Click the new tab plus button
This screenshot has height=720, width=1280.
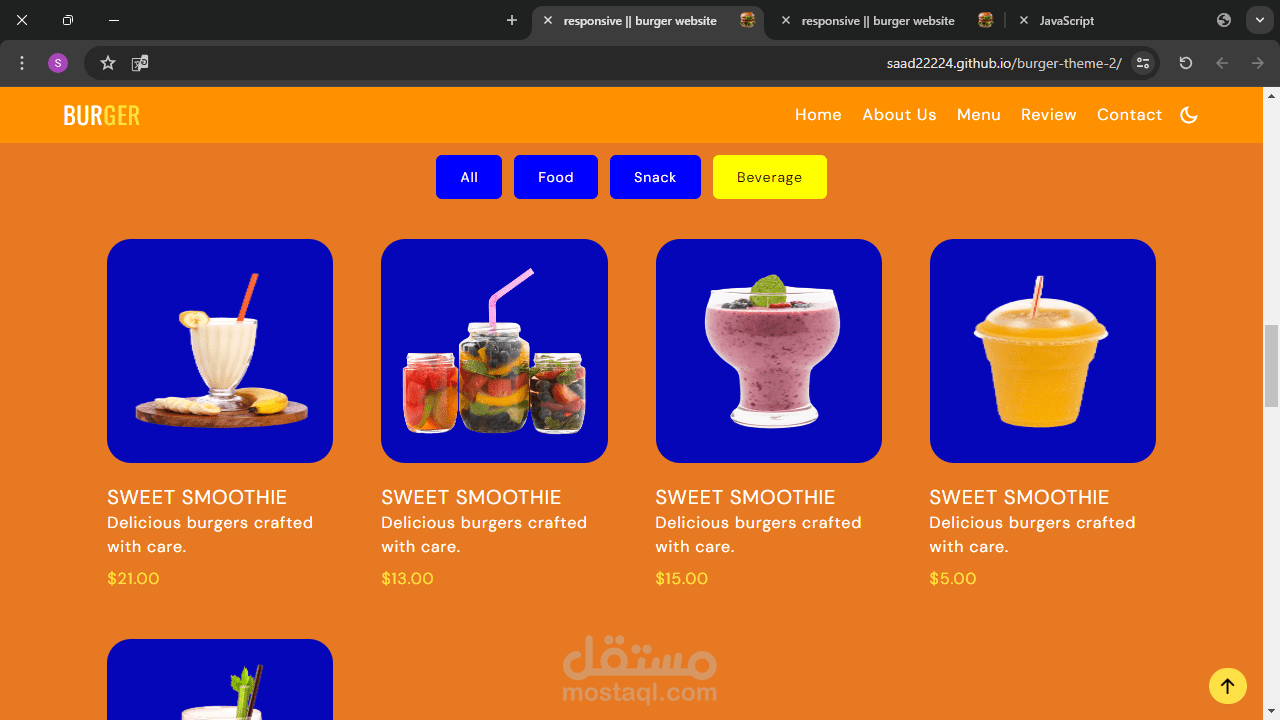tap(512, 20)
